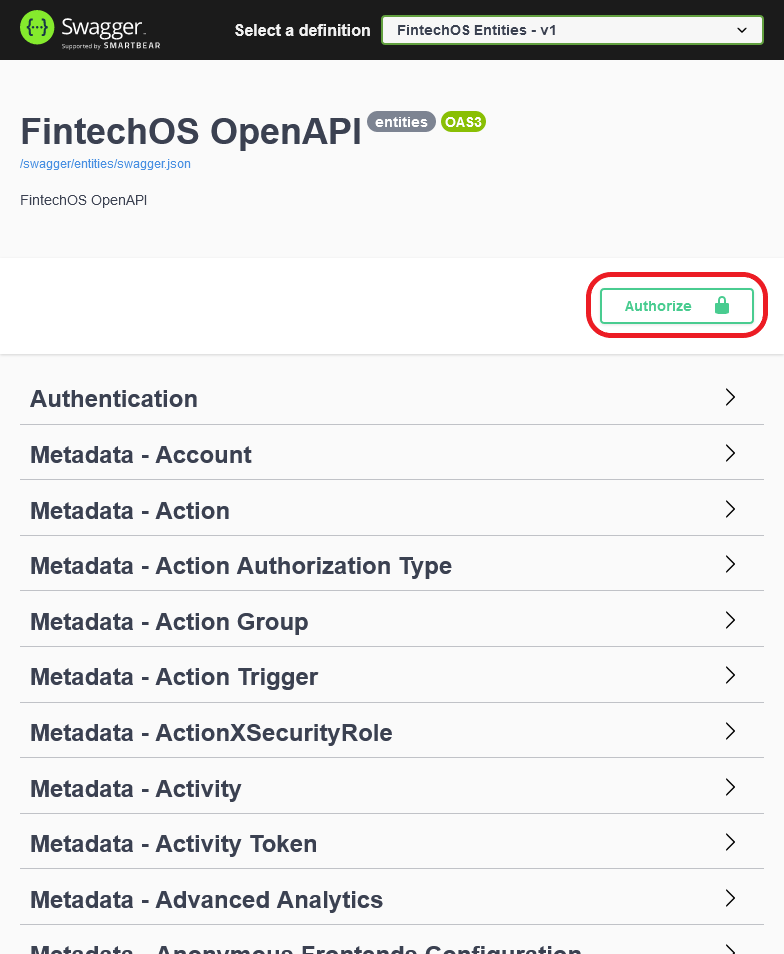Select the Metadata - Activity Token heading
This screenshot has width=784, height=954.
174,844
